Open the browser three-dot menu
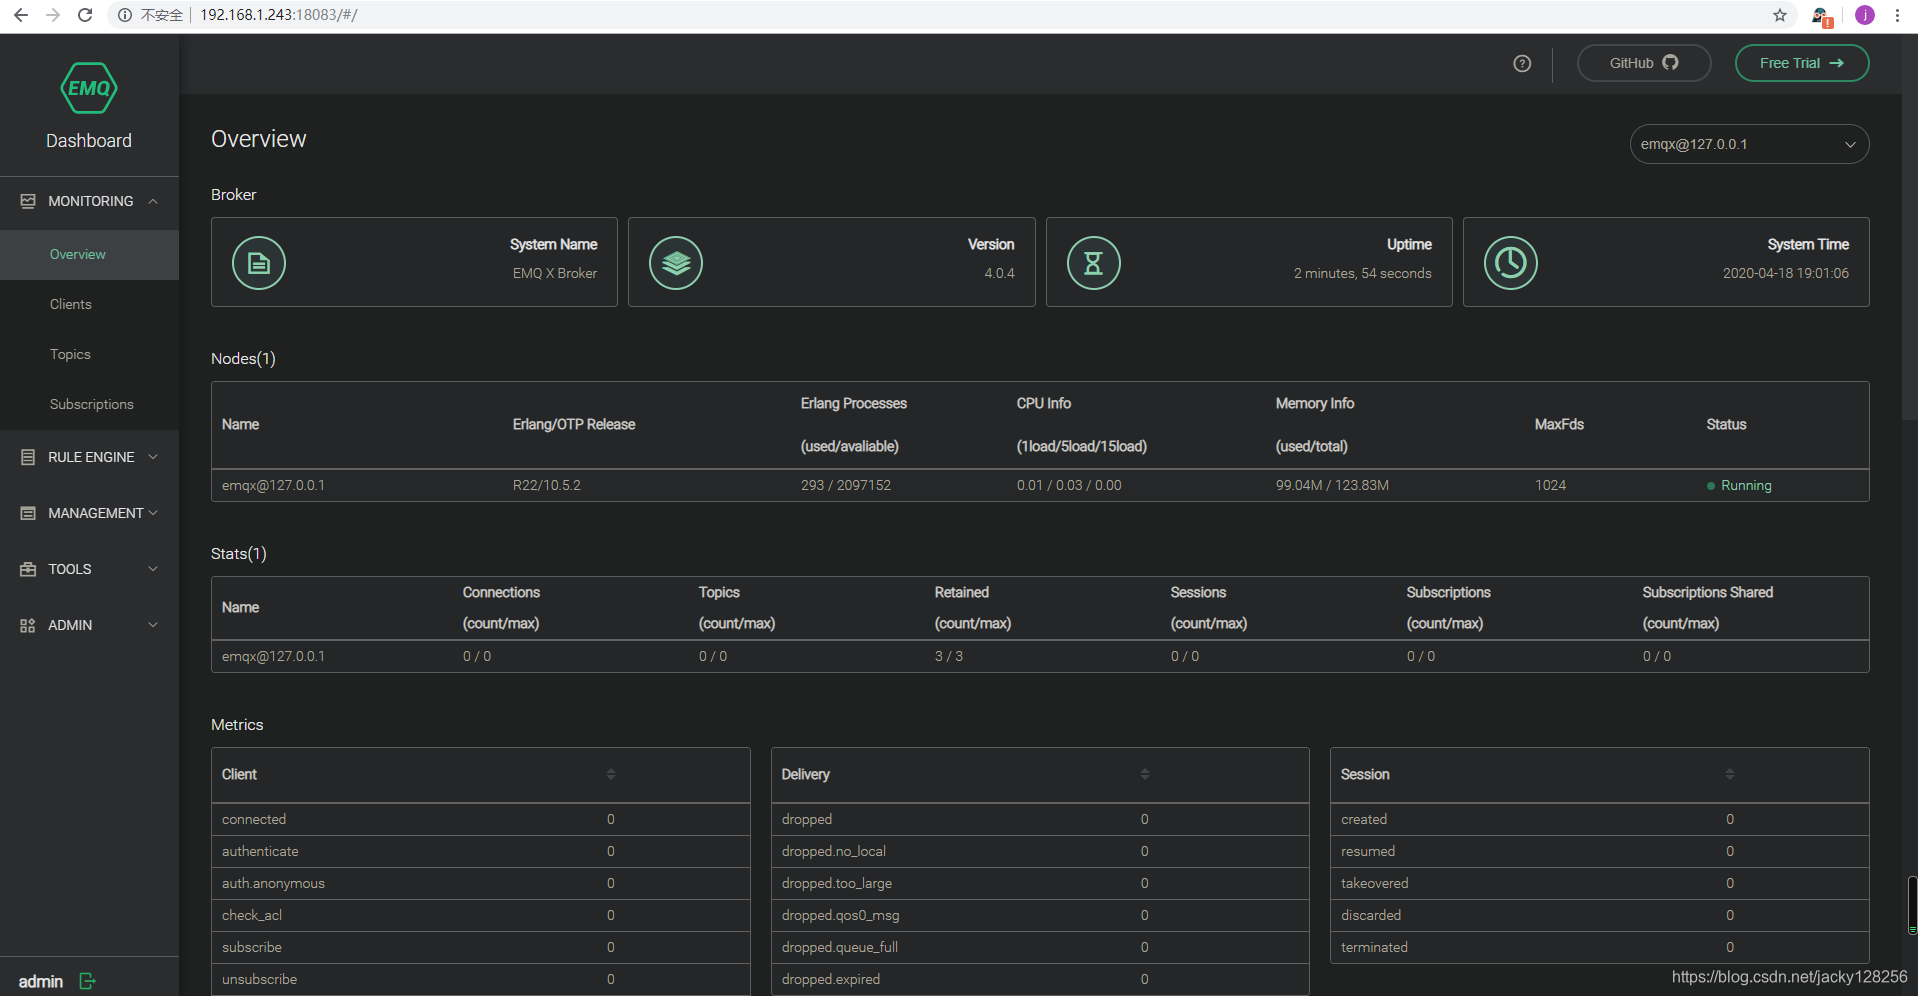The height and width of the screenshot is (996, 1918). click(x=1897, y=15)
